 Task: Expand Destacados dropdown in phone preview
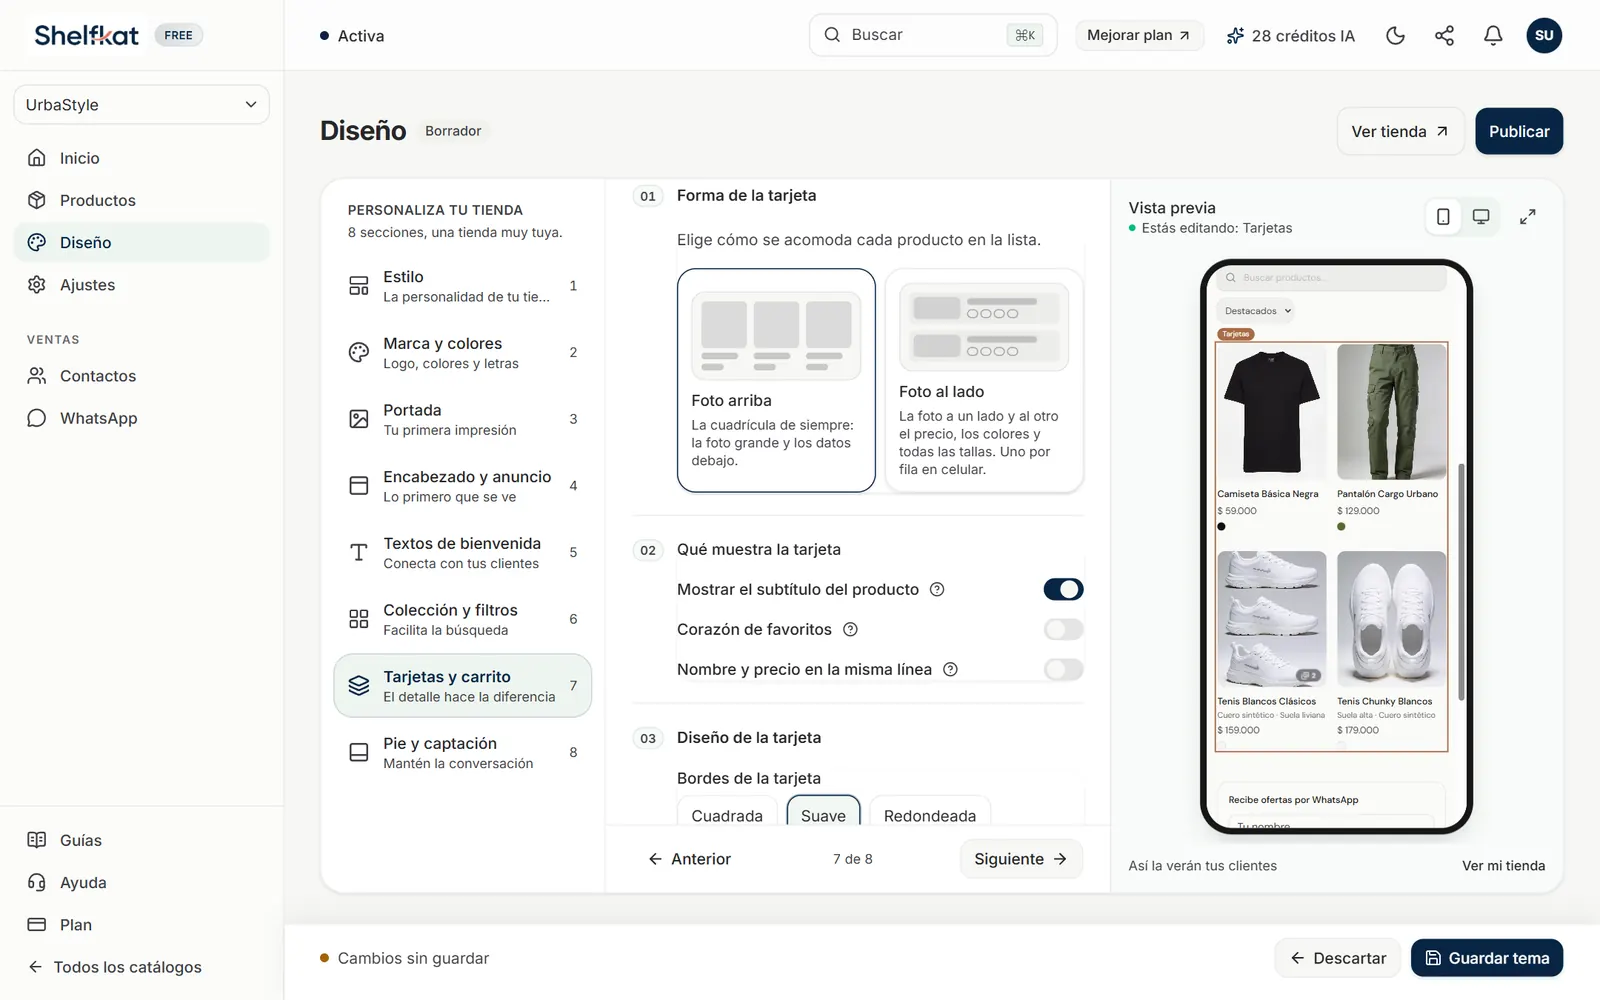click(x=1258, y=311)
